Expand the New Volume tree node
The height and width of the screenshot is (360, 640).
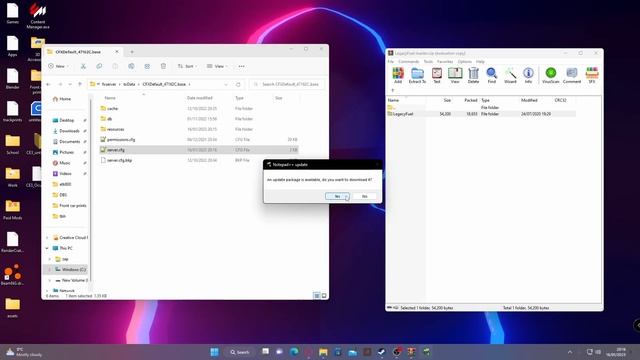(50, 280)
